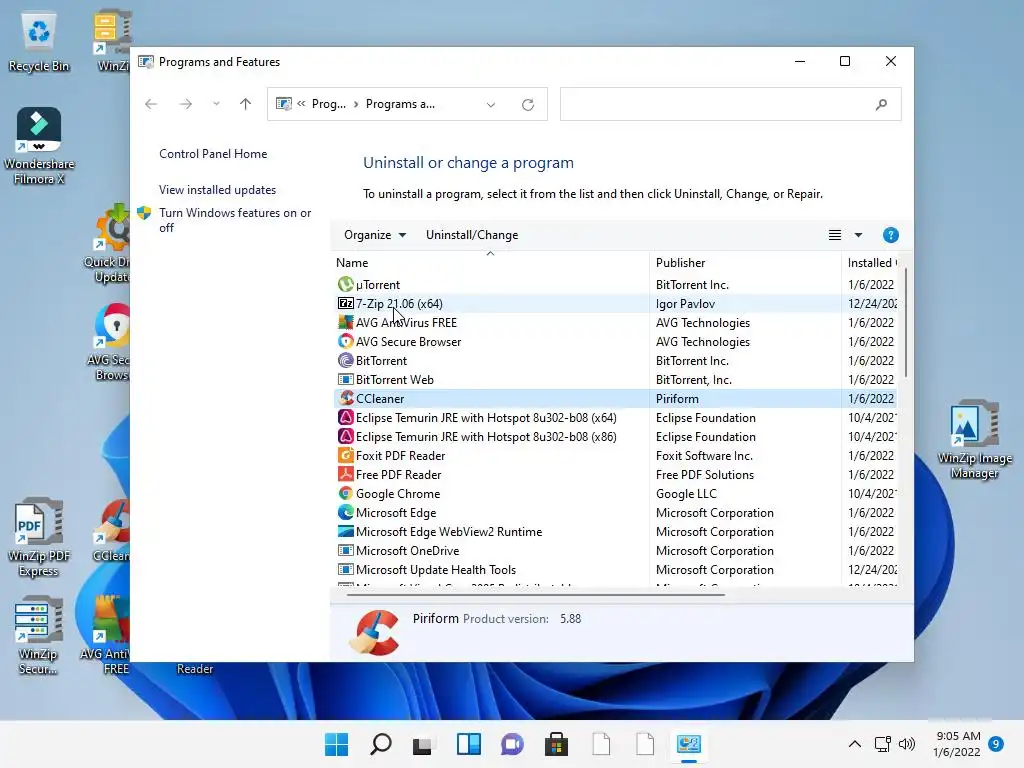Open the help question mark icon
Image resolution: width=1024 pixels, height=768 pixels.
(890, 235)
